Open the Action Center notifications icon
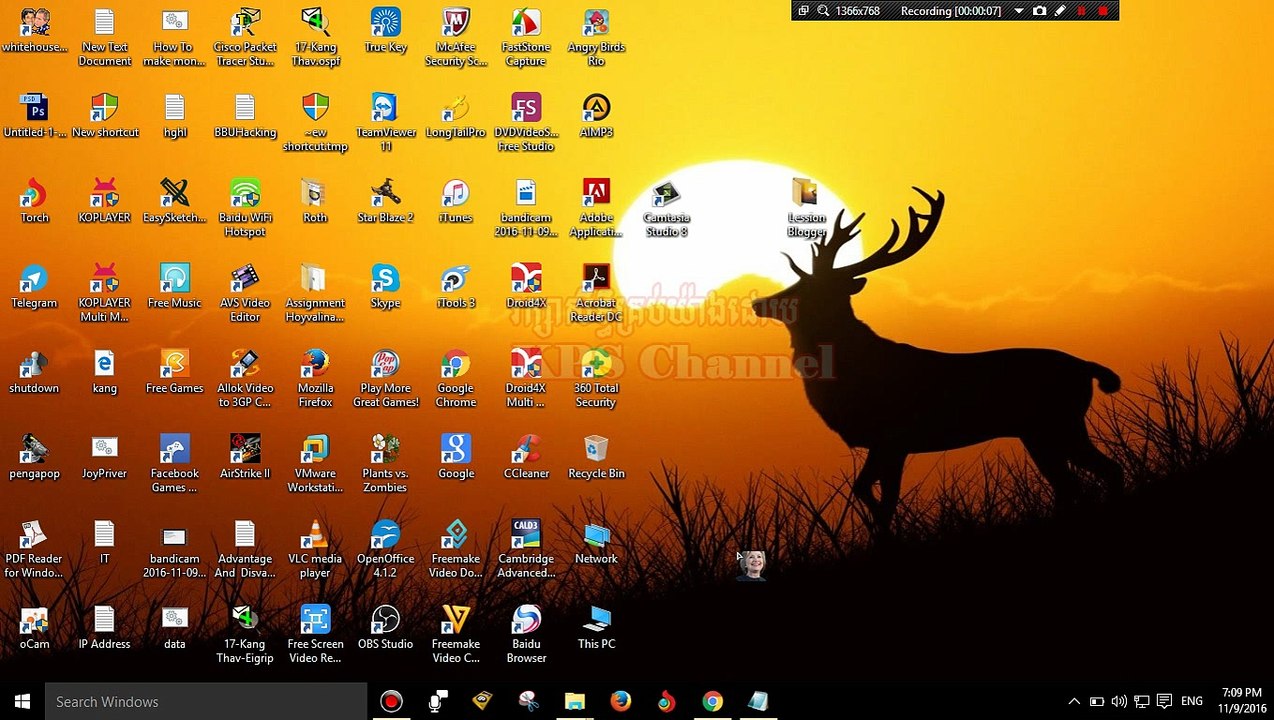The height and width of the screenshot is (720, 1274). [x=1164, y=702]
